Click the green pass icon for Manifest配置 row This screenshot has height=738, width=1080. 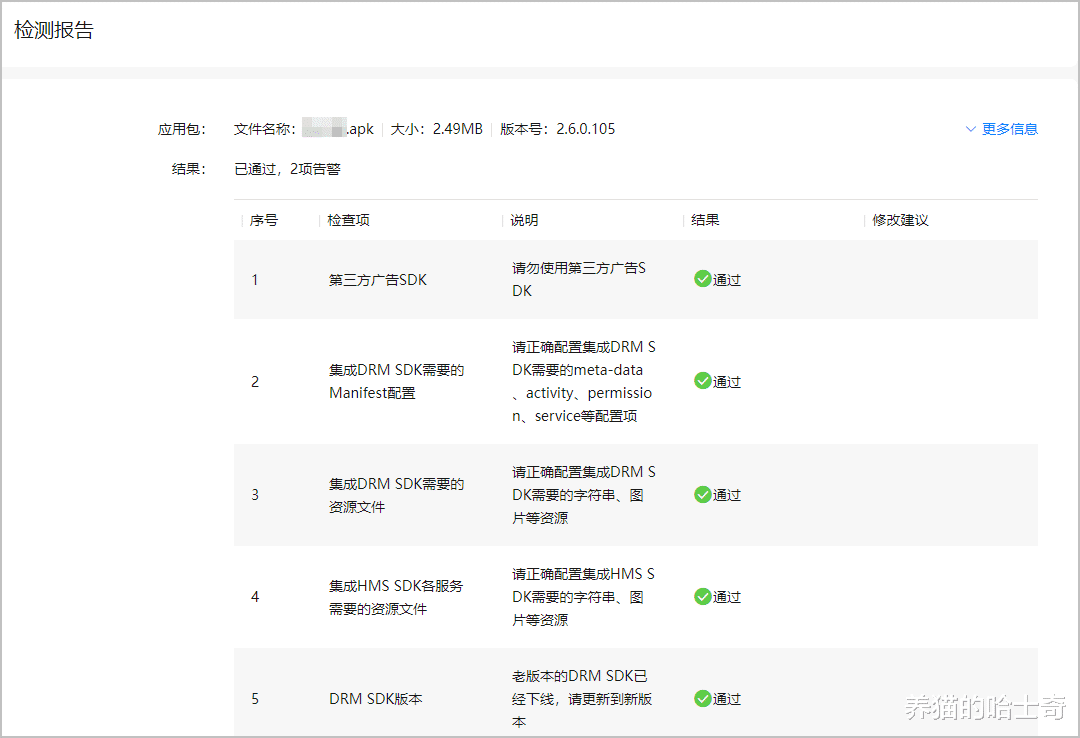(x=702, y=381)
